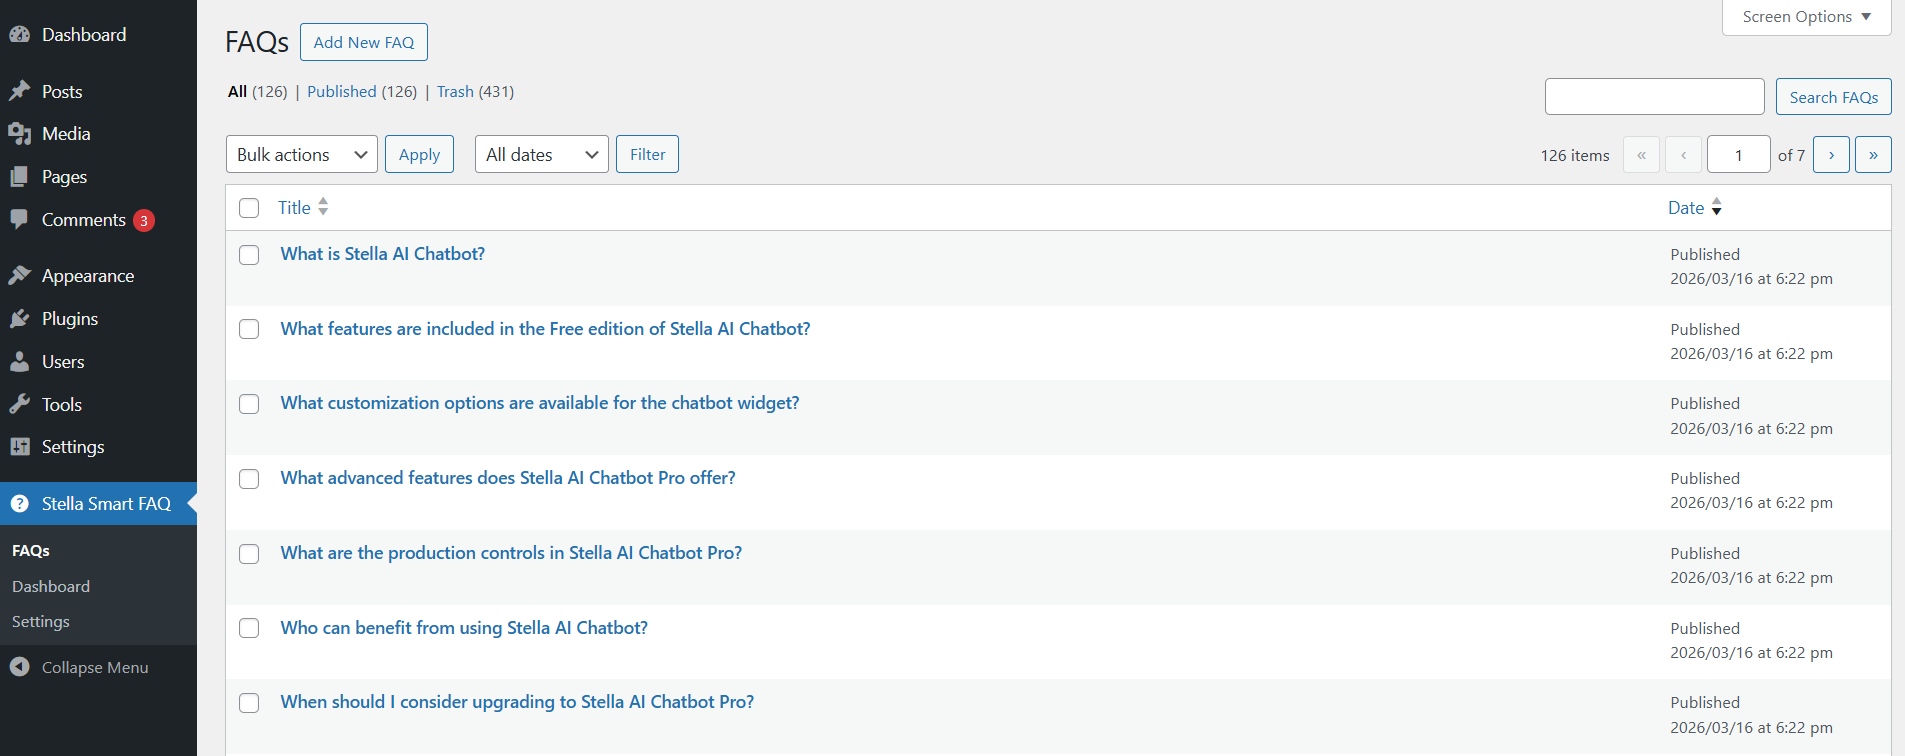The height and width of the screenshot is (756, 1905).
Task: Click the Dashboard gauge icon in sidebar
Action: (x=20, y=34)
